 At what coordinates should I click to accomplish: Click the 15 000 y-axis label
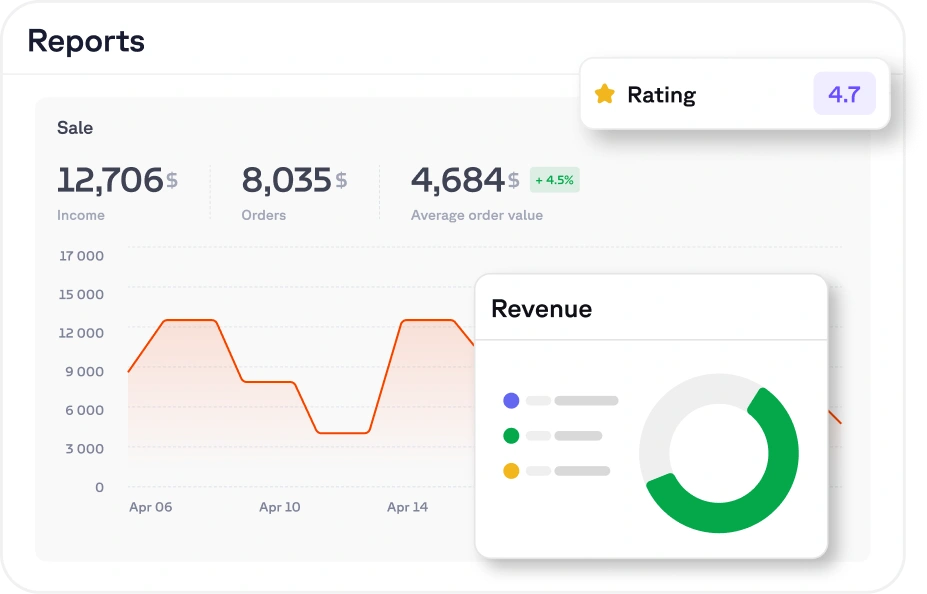(x=81, y=294)
